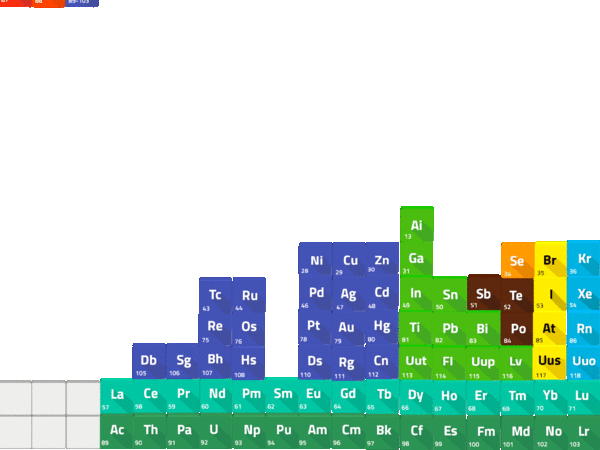Click the orange Se selenium tile

tap(518, 260)
